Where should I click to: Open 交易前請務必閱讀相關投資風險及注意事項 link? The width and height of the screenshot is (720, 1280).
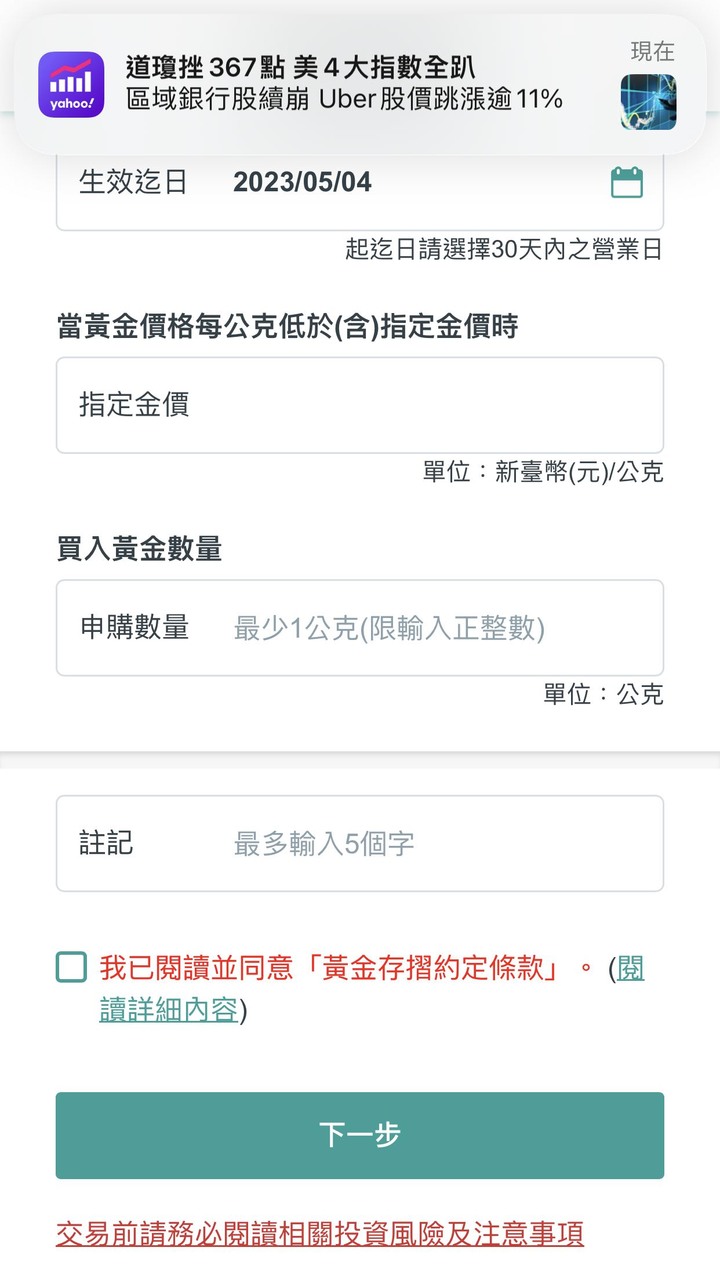pyautogui.click(x=320, y=1233)
